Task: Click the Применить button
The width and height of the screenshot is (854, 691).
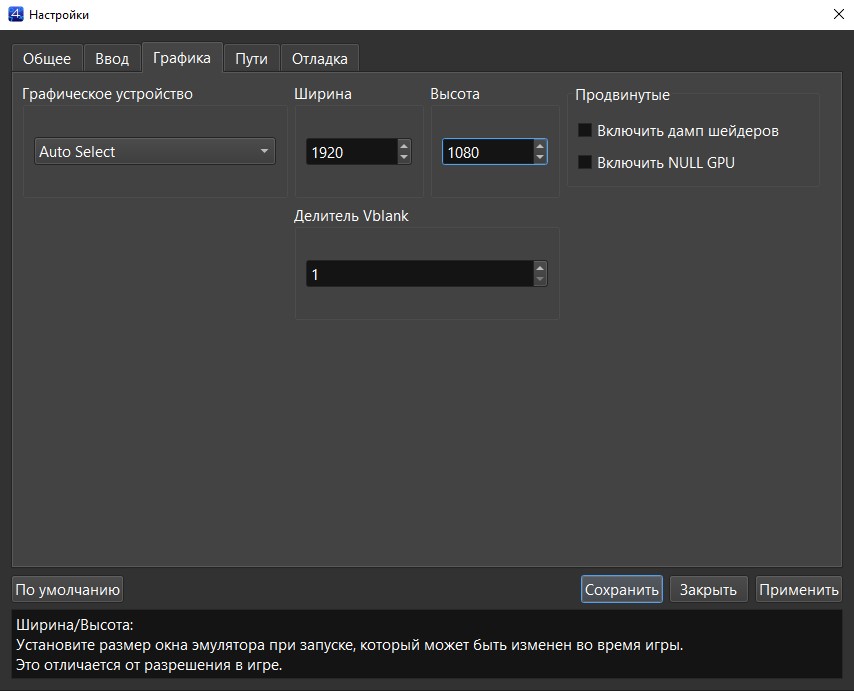Action: [x=798, y=589]
